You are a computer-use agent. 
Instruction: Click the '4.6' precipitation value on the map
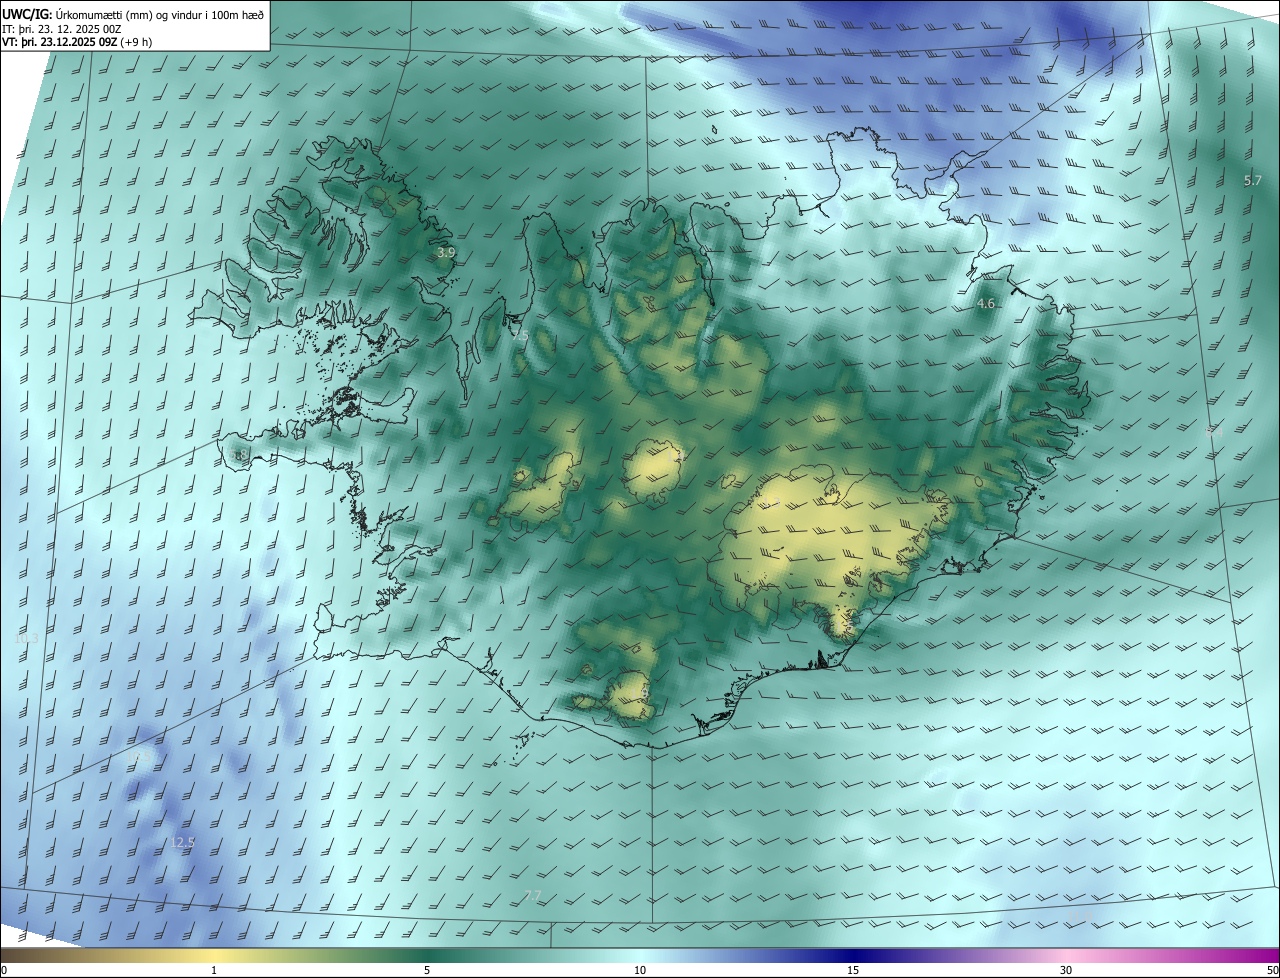[x=986, y=303]
